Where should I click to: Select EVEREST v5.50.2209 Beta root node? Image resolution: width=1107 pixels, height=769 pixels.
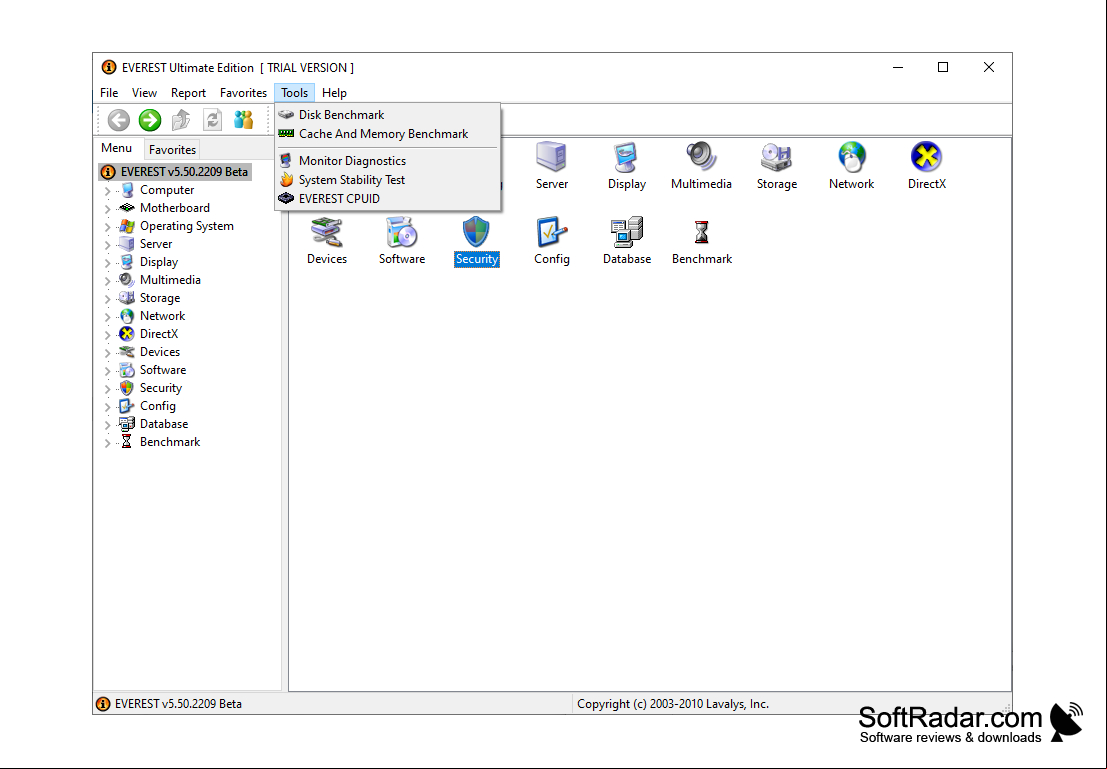click(x=184, y=172)
